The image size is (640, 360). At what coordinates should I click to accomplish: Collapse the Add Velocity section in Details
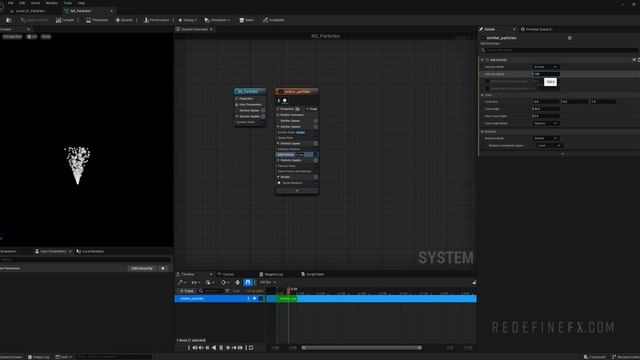point(482,60)
